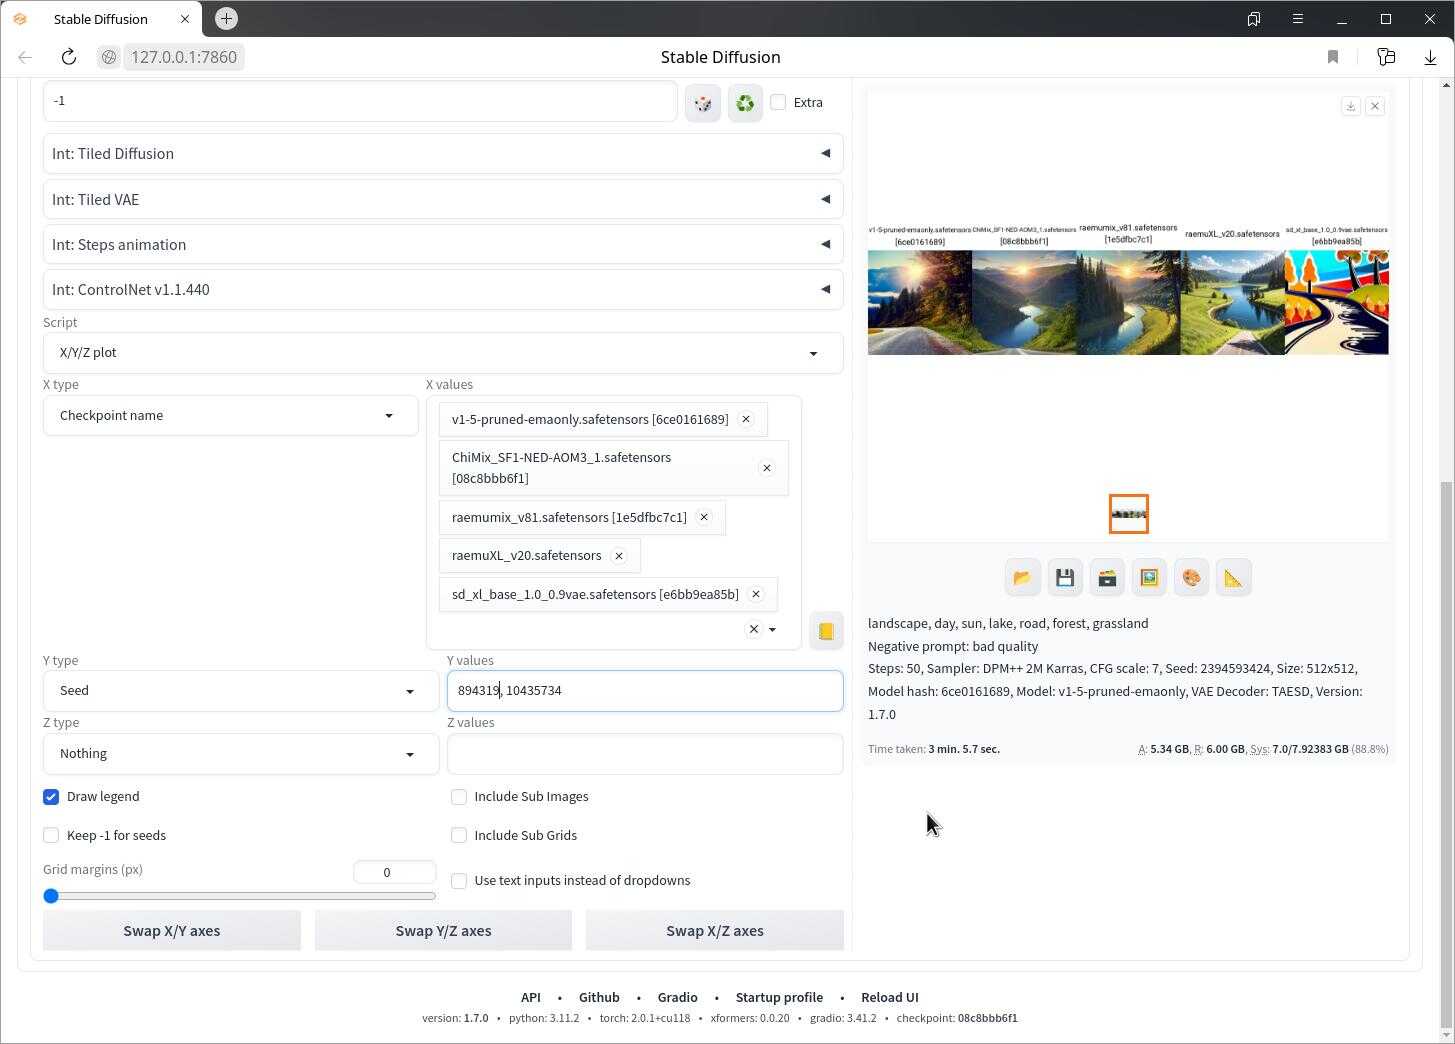Open the browser downloads icon
1455x1044 pixels.
pos(1430,57)
